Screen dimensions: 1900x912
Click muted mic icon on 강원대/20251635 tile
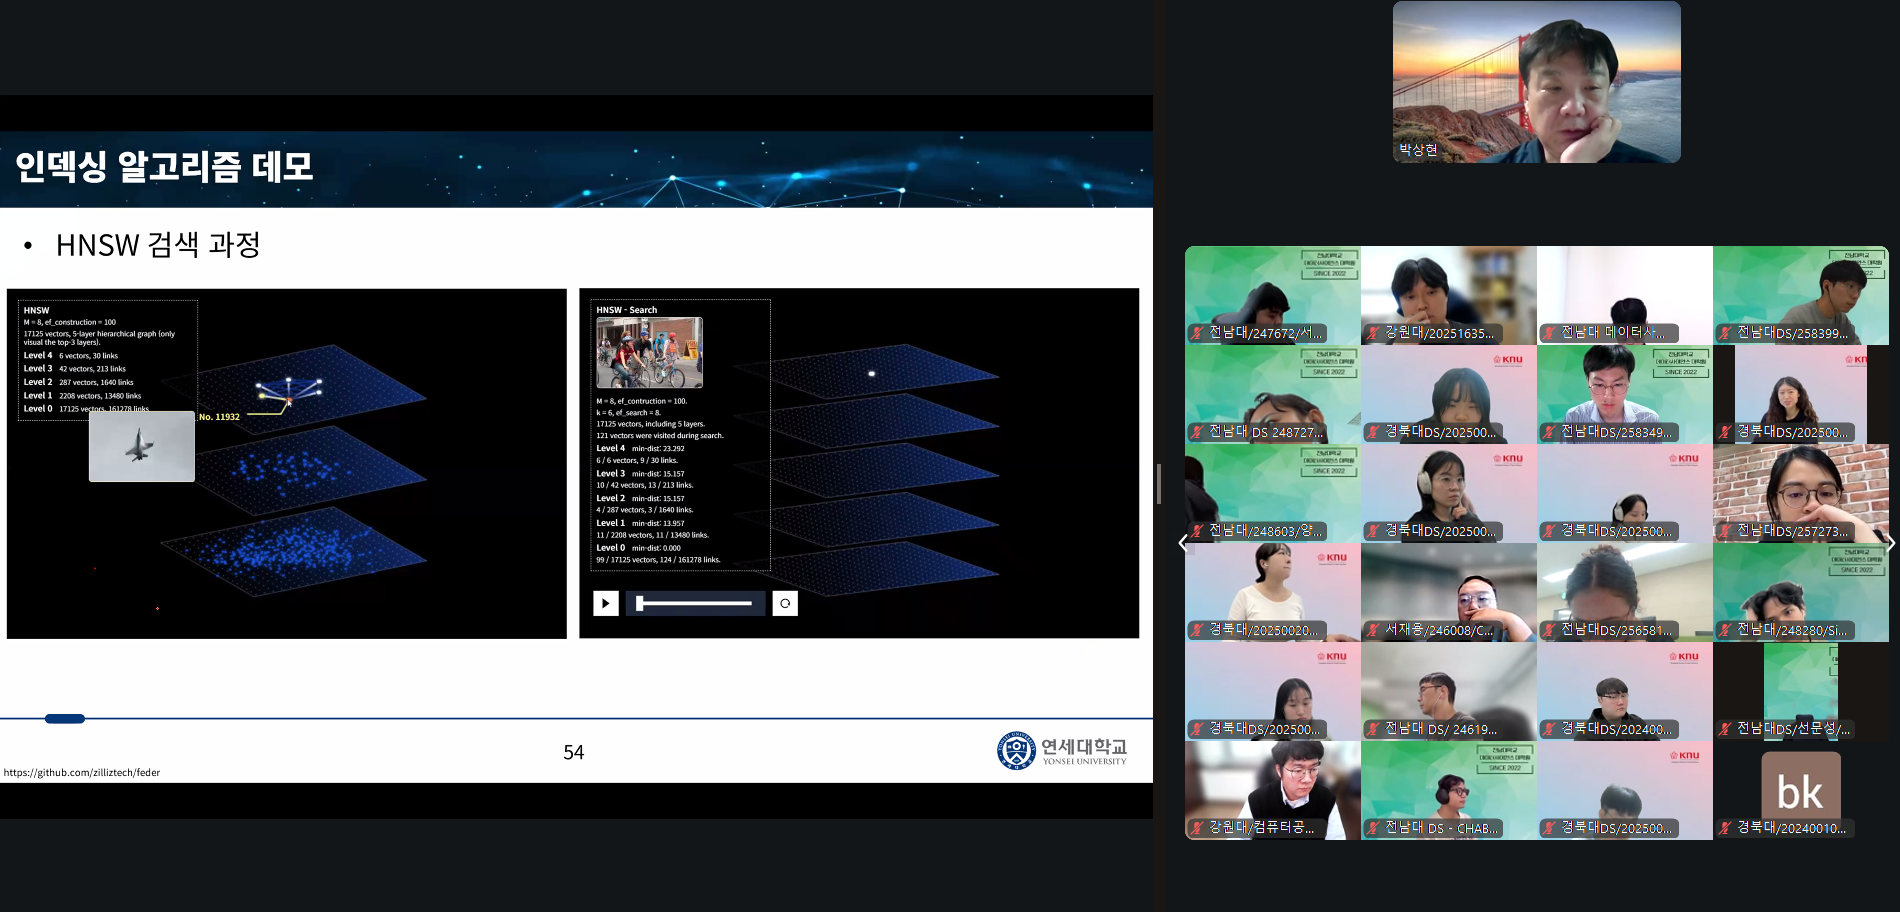click(1373, 333)
